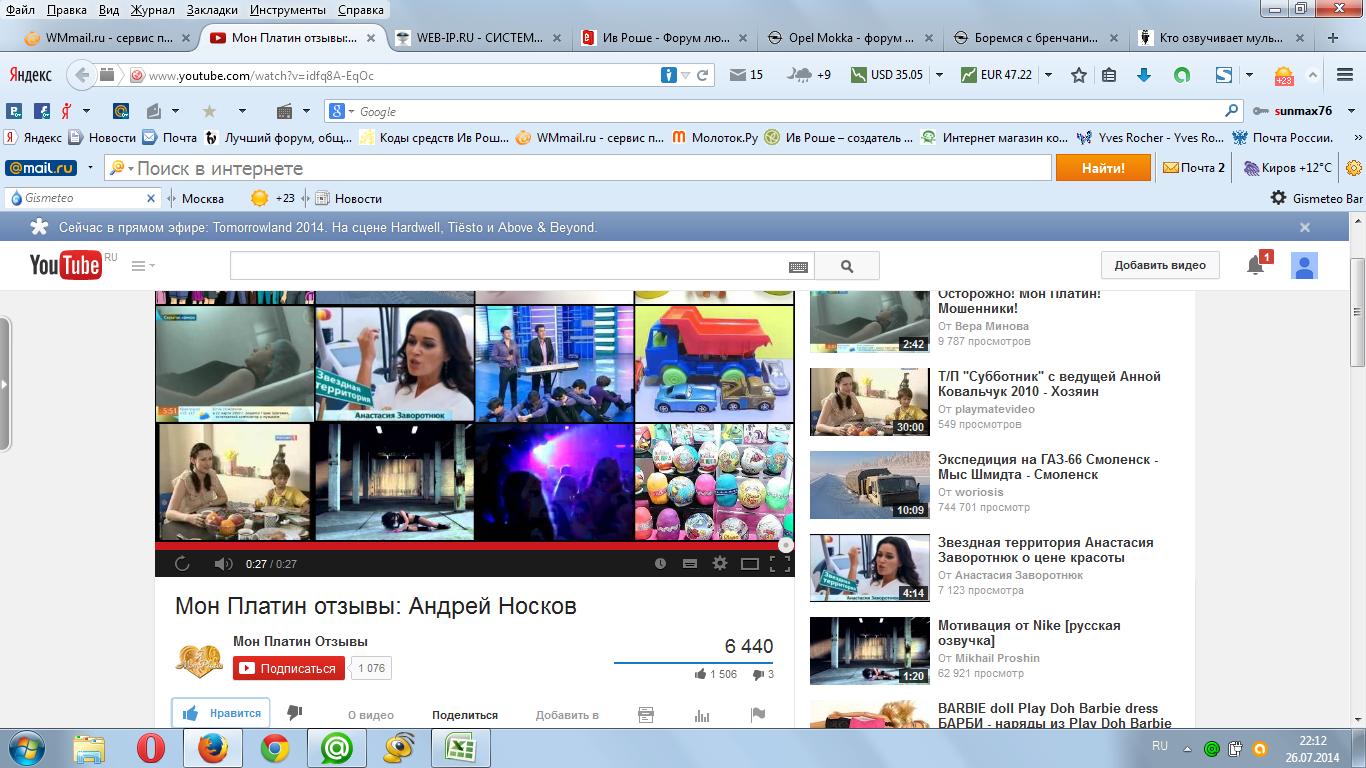Open the Журнал menu
1366x768 pixels.
152,10
